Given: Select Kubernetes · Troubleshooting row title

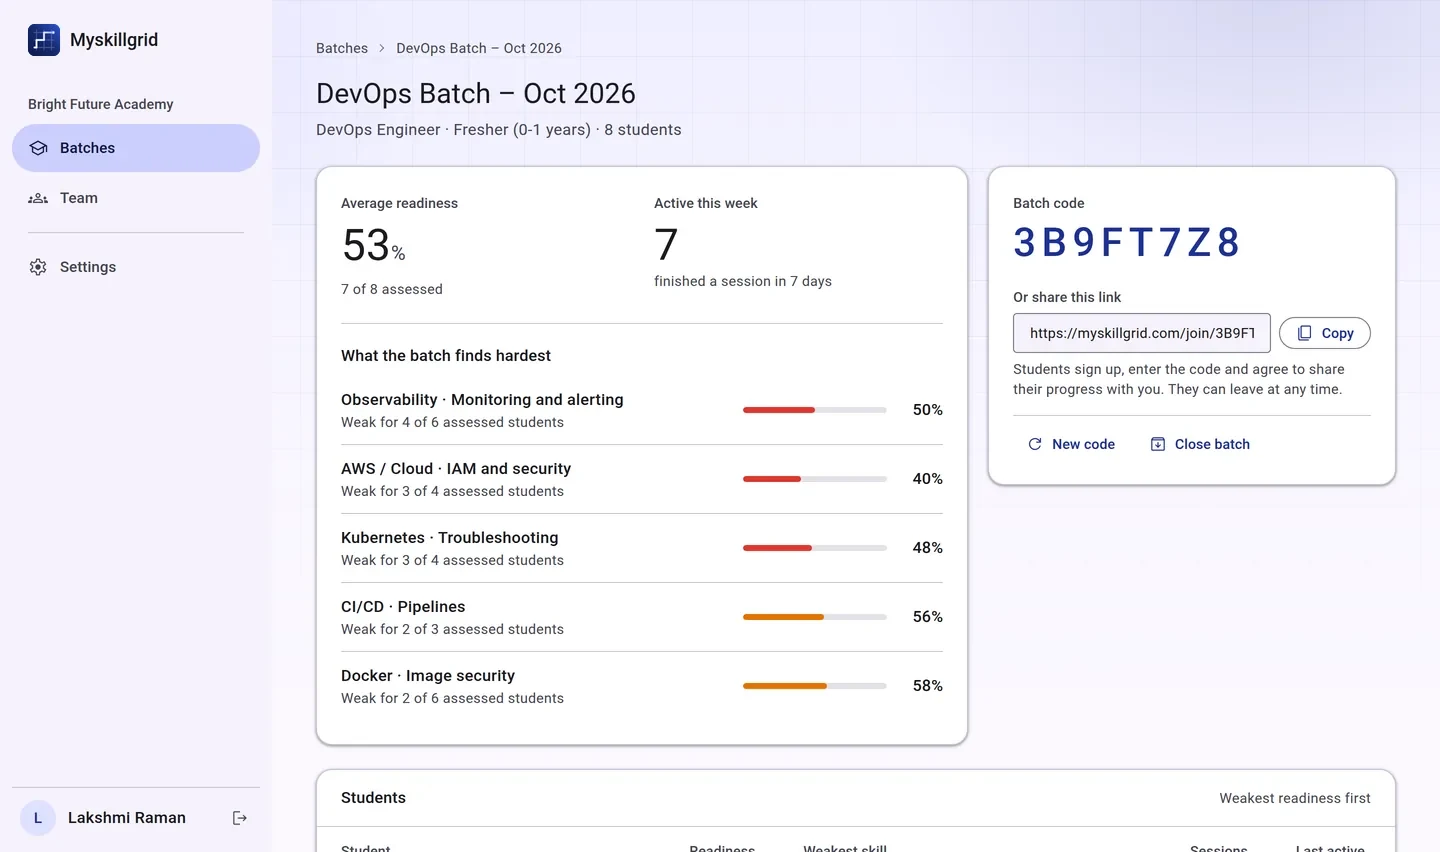Looking at the screenshot, I should [x=450, y=538].
